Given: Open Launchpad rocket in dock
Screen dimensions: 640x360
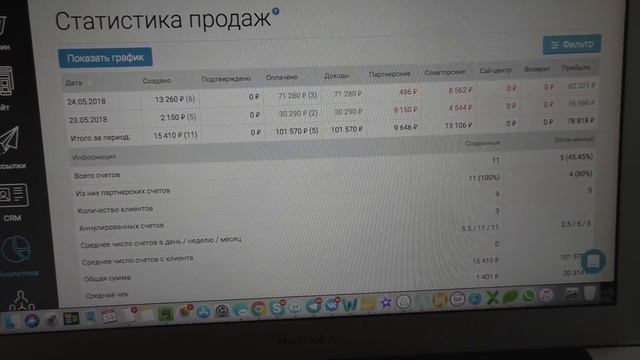Looking at the screenshot, I should coord(51,320).
